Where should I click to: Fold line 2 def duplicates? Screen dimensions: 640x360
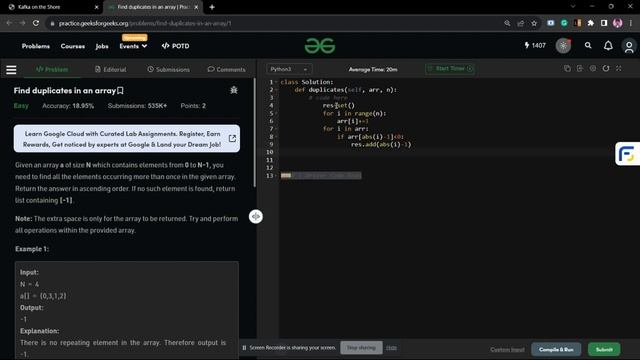point(276,90)
